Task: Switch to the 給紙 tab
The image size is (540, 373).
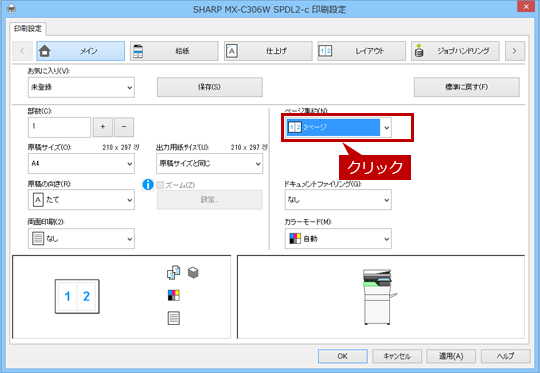Action: tap(174, 51)
